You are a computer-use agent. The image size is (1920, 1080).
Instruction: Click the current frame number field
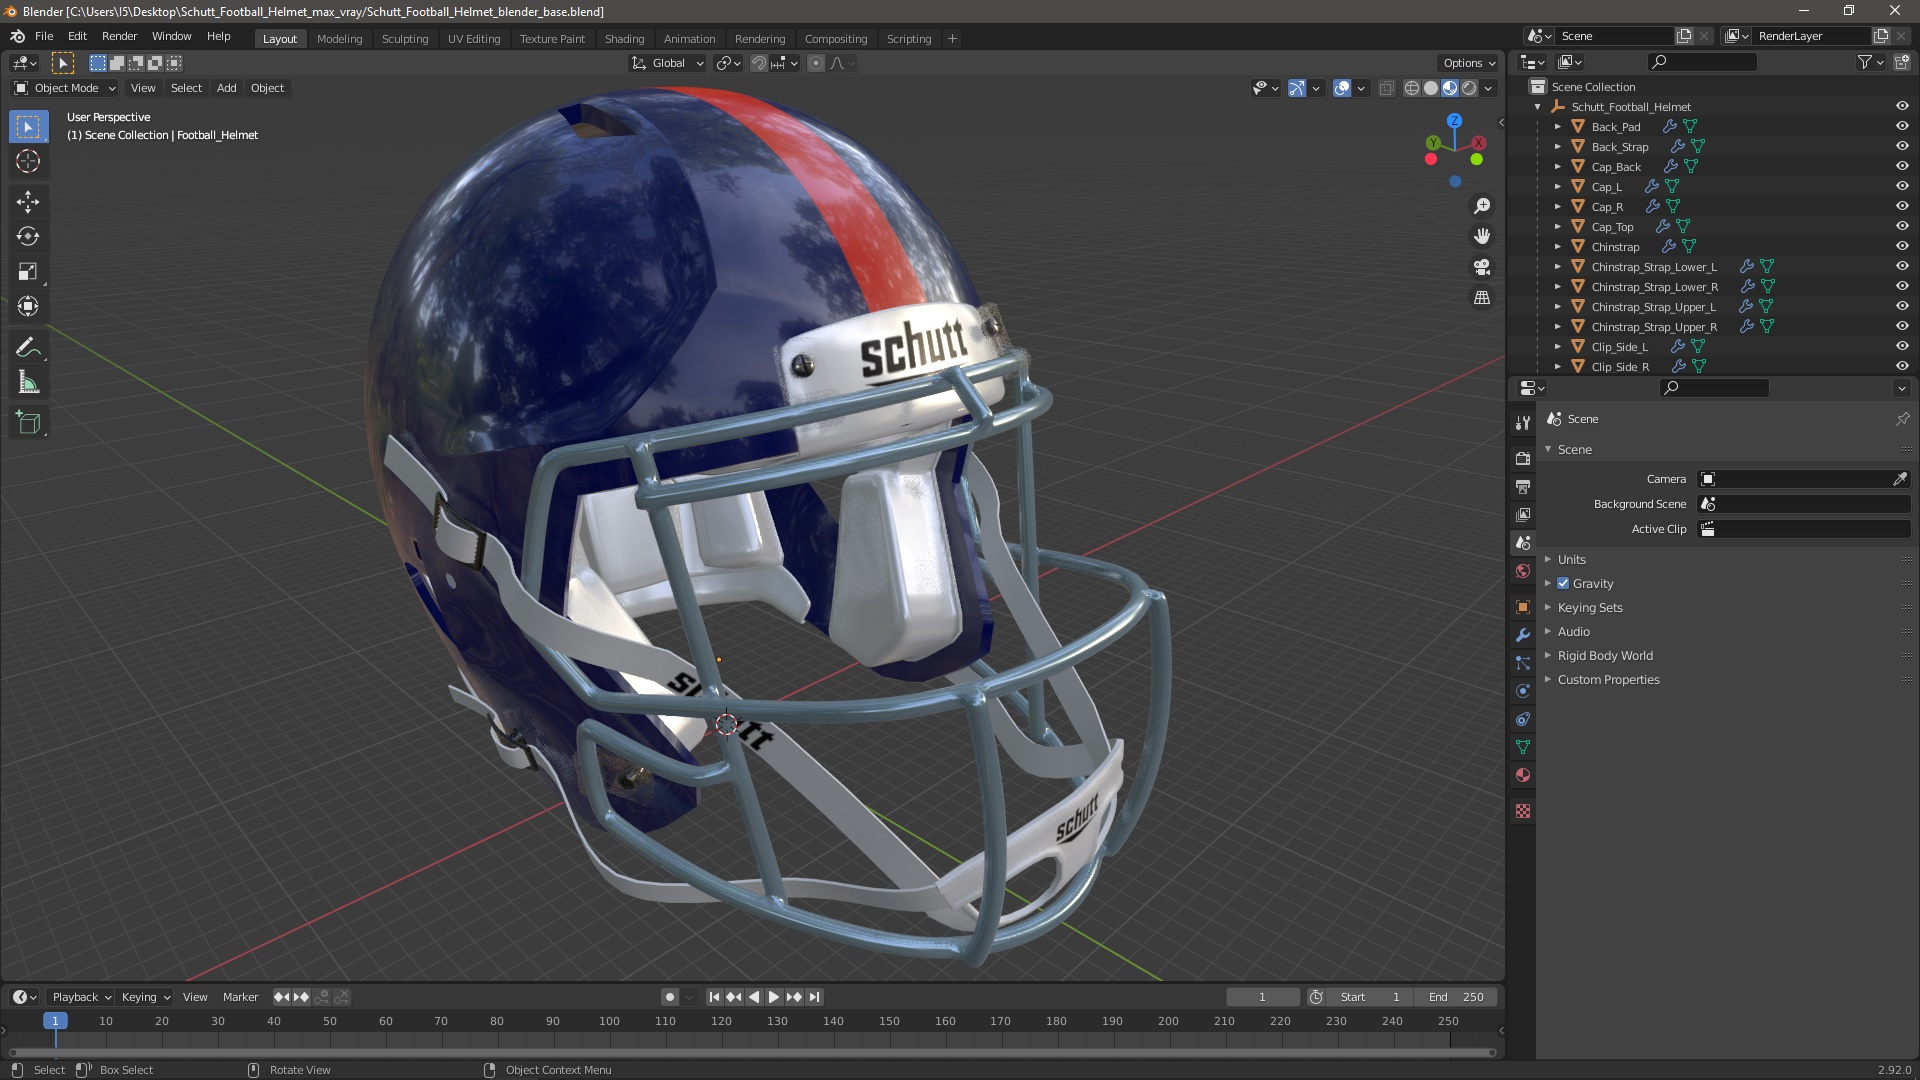[x=1262, y=997]
